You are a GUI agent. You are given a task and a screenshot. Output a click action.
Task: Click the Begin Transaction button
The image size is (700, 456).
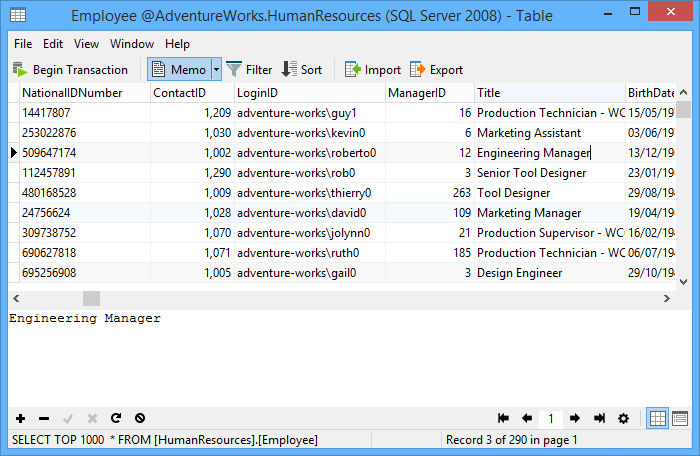[71, 70]
